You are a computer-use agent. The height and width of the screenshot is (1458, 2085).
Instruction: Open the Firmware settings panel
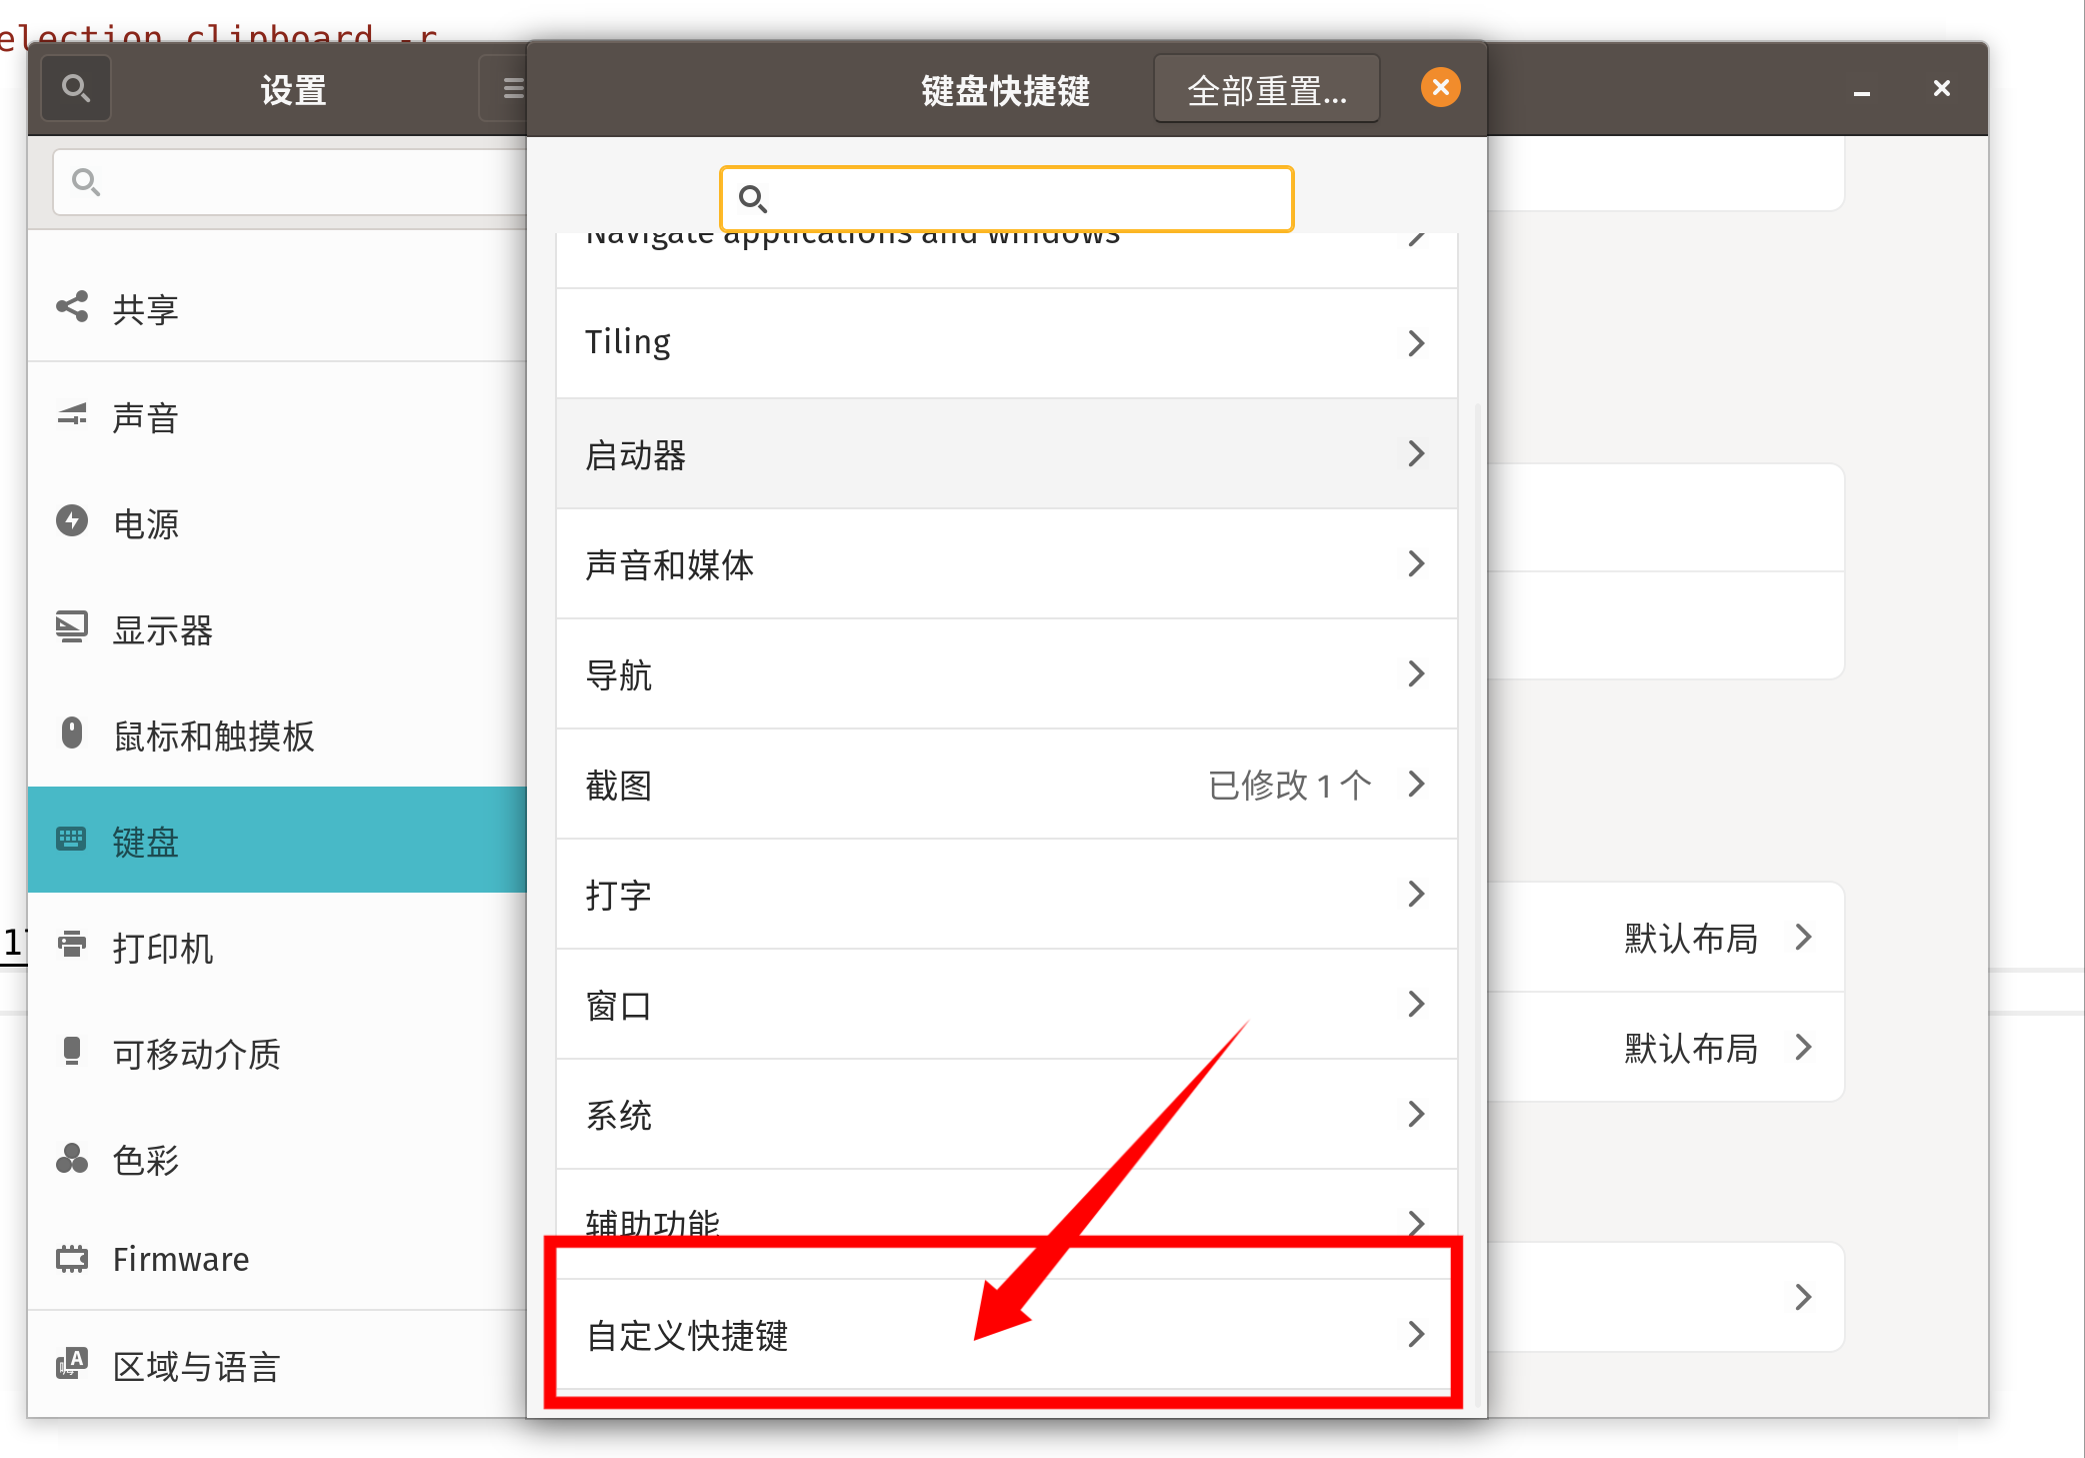pos(278,1259)
